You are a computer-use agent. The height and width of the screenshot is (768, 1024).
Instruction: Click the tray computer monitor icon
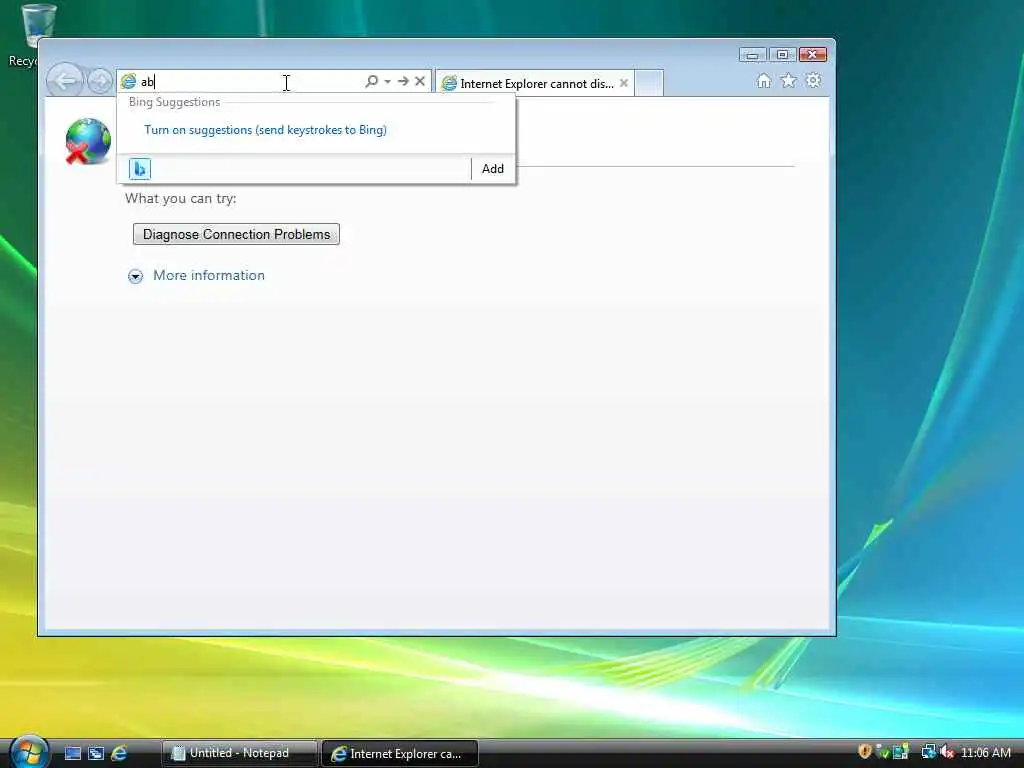(x=901, y=752)
